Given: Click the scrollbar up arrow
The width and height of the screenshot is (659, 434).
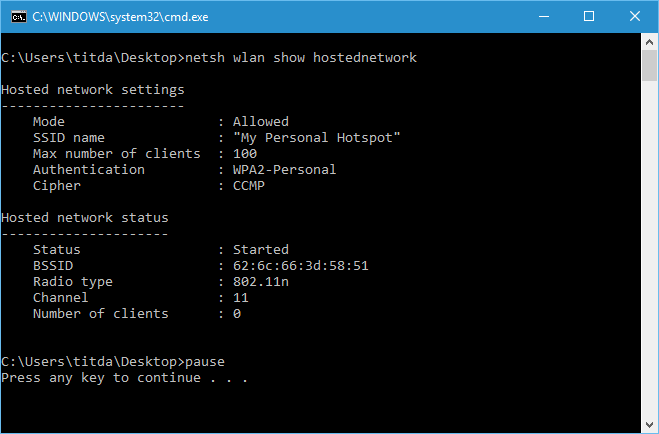Looking at the screenshot, I should pyautogui.click(x=649, y=42).
